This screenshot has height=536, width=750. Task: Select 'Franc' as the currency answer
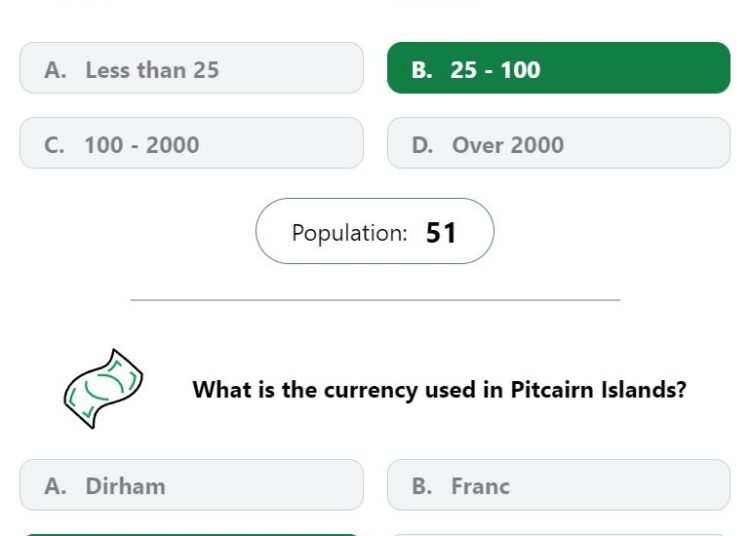559,485
